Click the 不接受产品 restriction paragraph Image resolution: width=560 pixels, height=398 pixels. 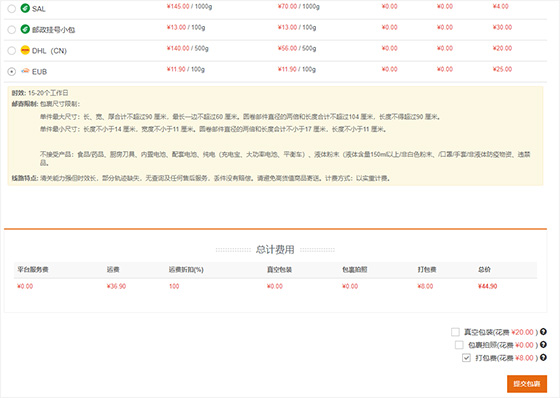point(285,158)
